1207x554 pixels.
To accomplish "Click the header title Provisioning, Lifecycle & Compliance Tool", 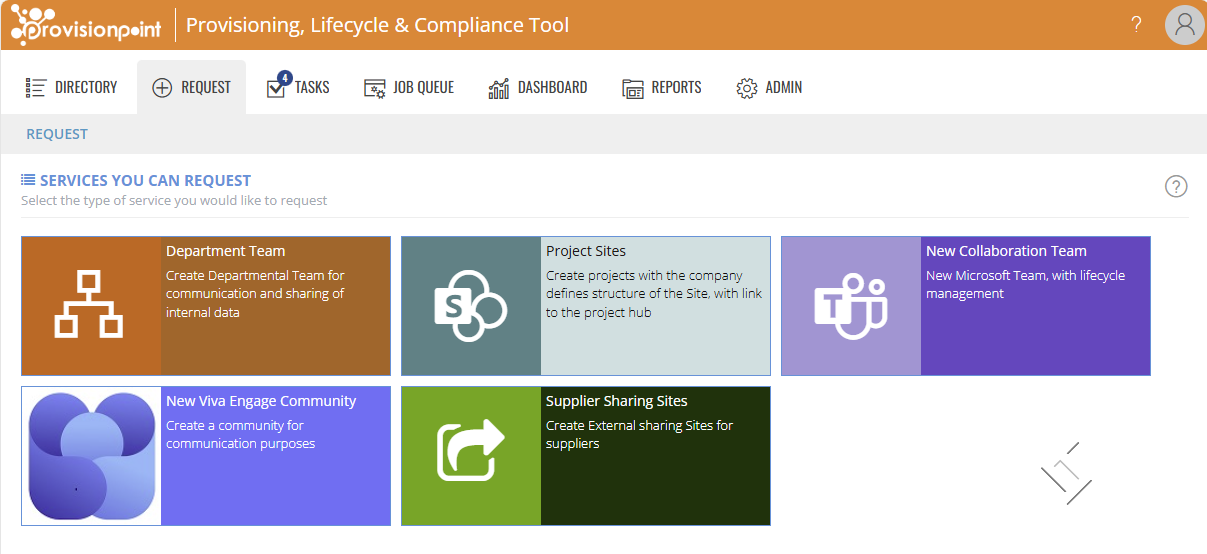I will coord(378,25).
